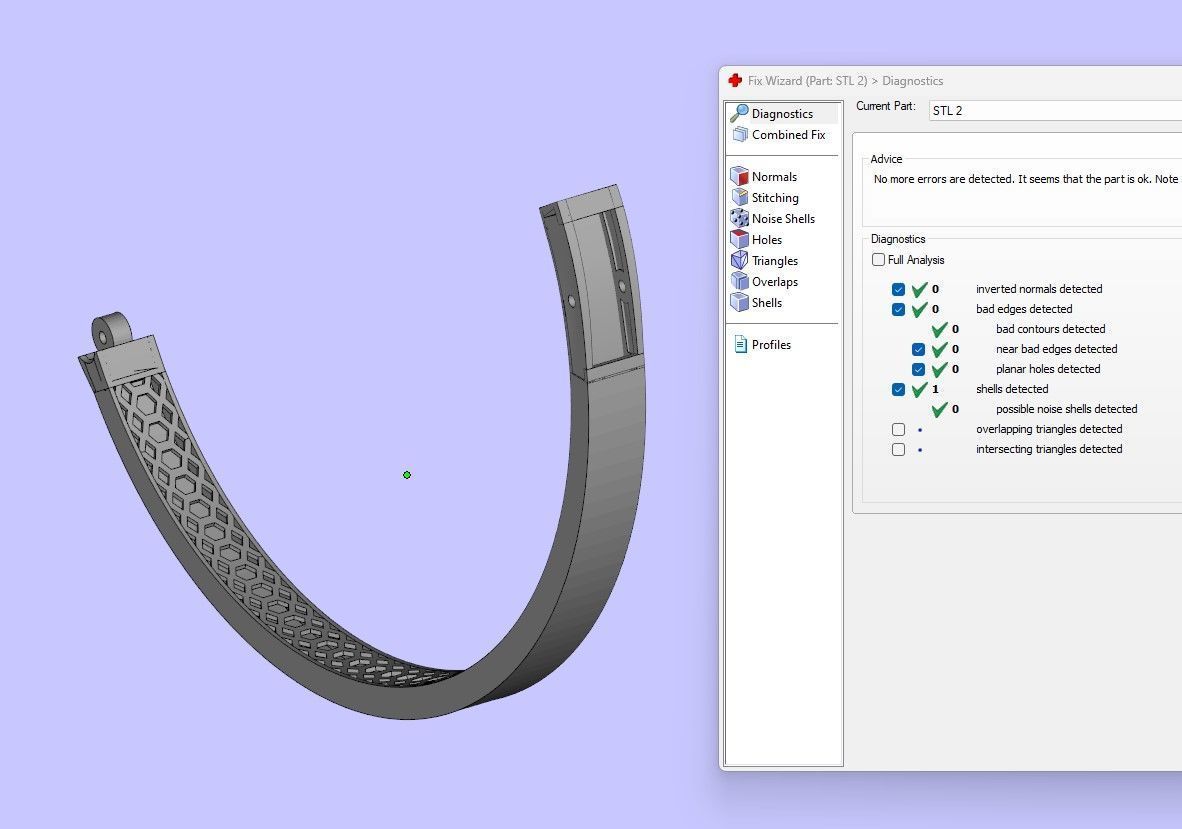Click 'inverted normals detected' label
This screenshot has height=829, width=1182.
(1039, 289)
